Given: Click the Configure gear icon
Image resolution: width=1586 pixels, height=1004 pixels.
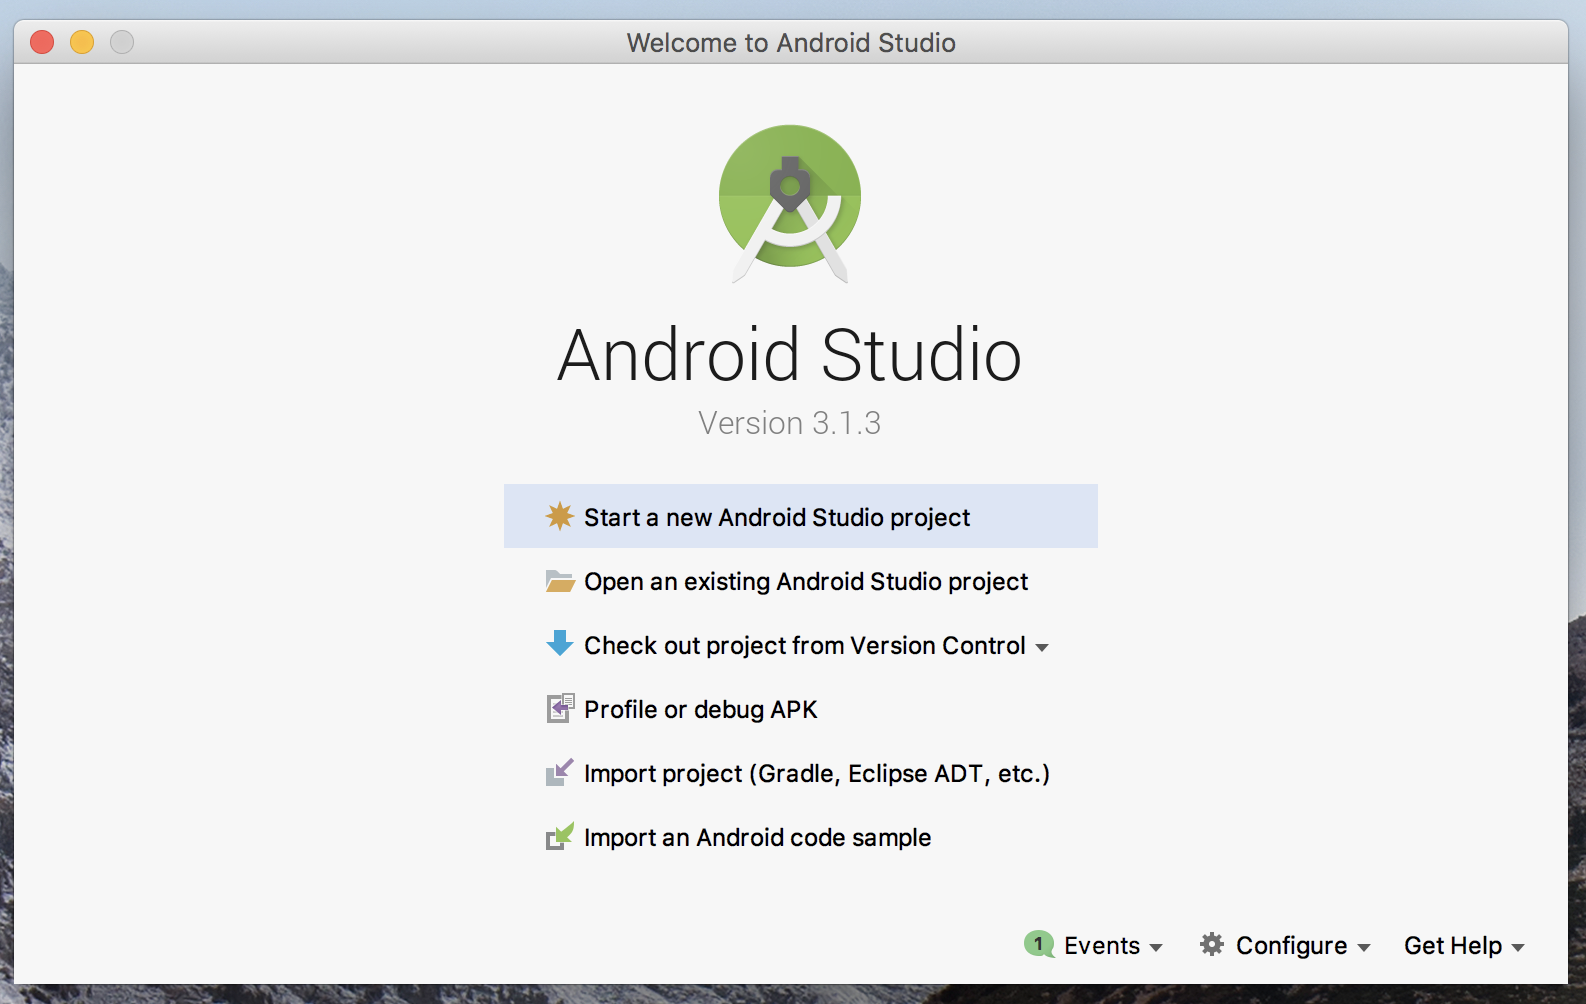Looking at the screenshot, I should tap(1212, 944).
